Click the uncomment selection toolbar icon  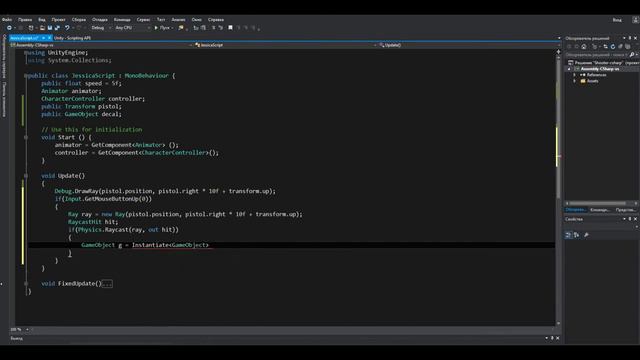(x=221, y=28)
